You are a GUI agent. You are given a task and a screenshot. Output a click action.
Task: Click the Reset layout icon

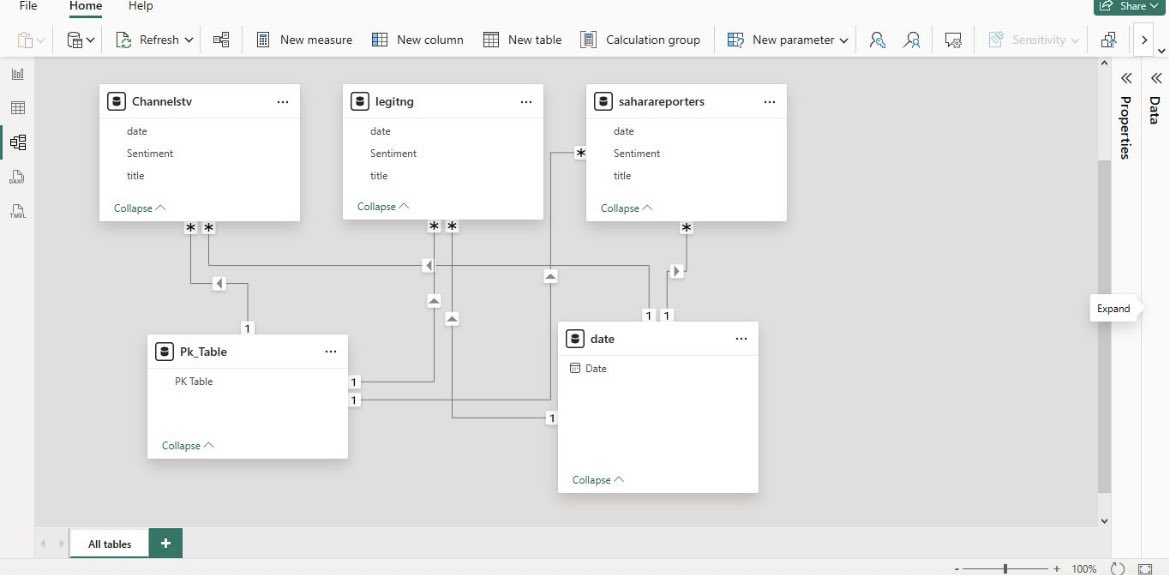pyautogui.click(x=1118, y=569)
